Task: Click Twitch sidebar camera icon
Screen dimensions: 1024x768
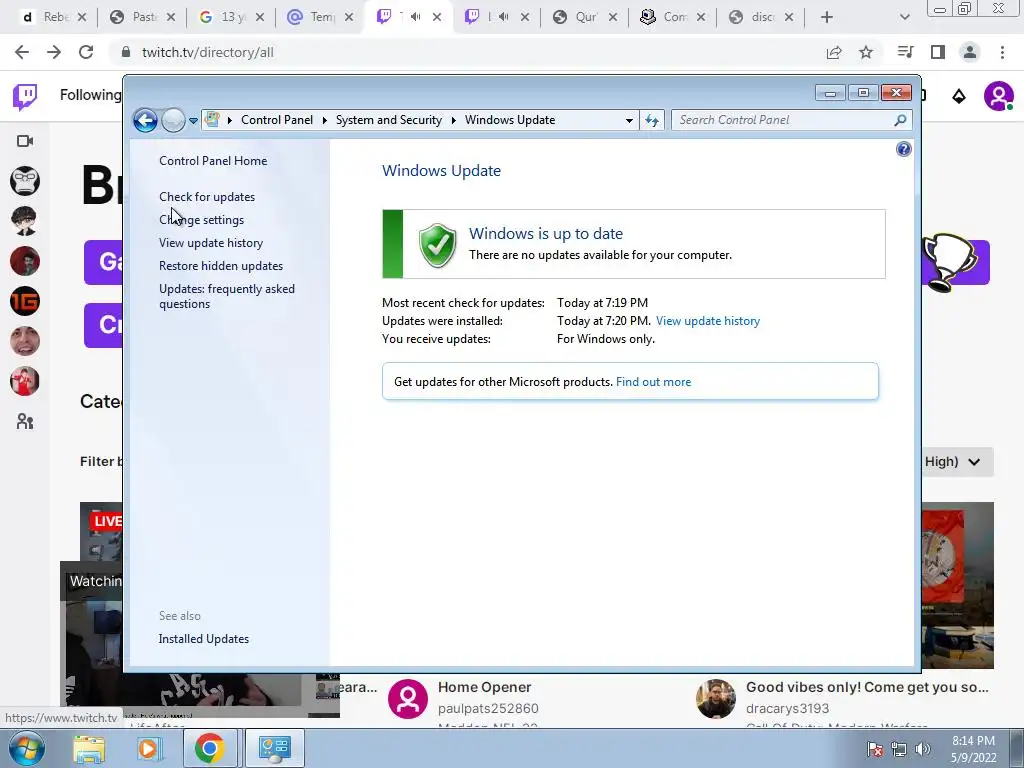Action: tap(25, 141)
